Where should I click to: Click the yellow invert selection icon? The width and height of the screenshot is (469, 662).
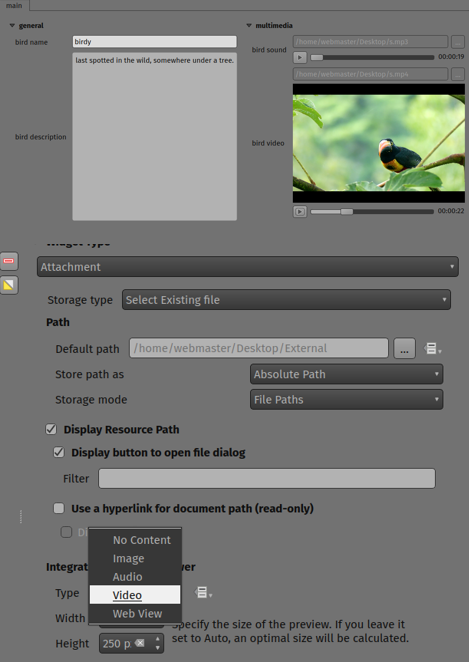coord(9,285)
